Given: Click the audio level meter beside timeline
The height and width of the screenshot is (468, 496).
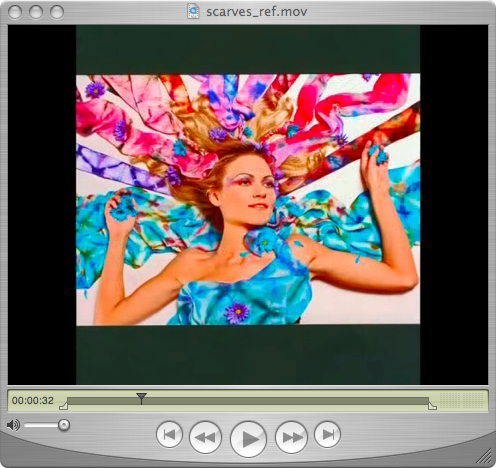Looking at the screenshot, I should pyautogui.click(x=461, y=400).
